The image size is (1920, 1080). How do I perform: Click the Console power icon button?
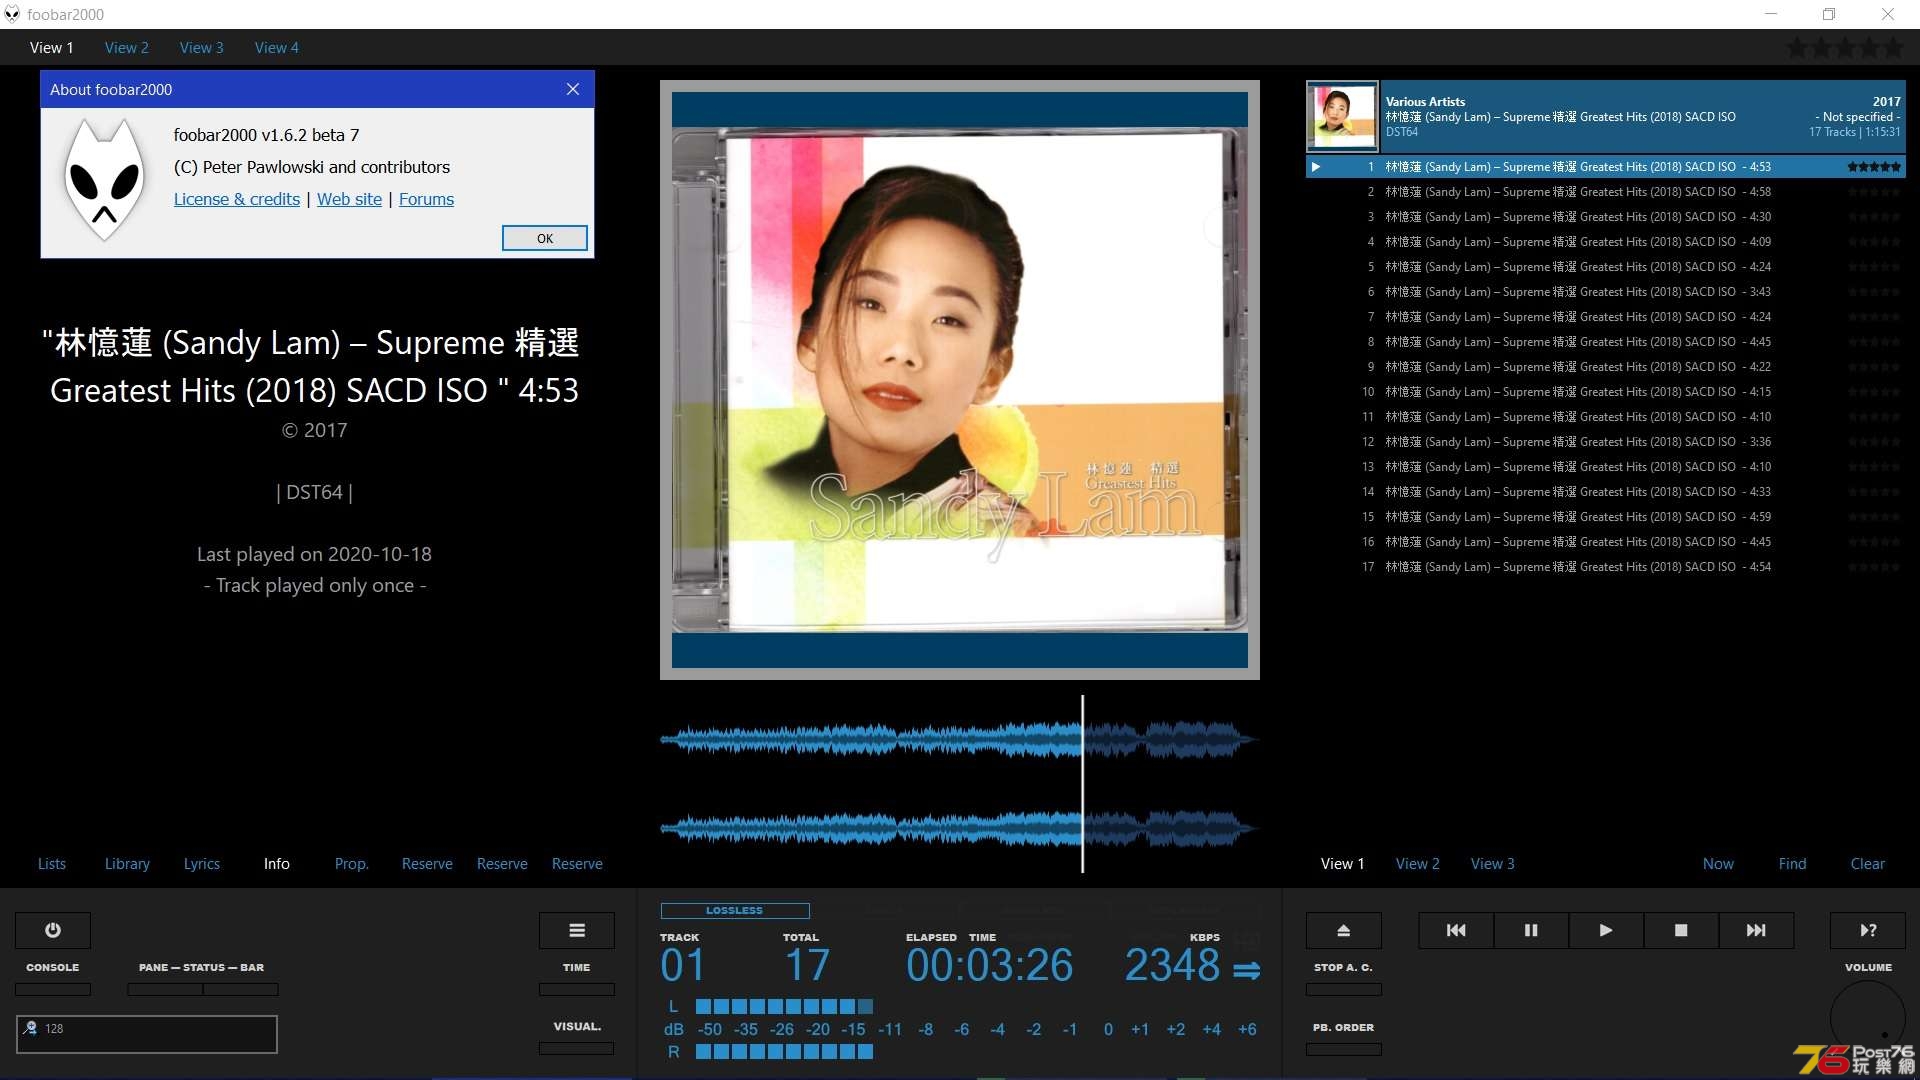[x=53, y=930]
